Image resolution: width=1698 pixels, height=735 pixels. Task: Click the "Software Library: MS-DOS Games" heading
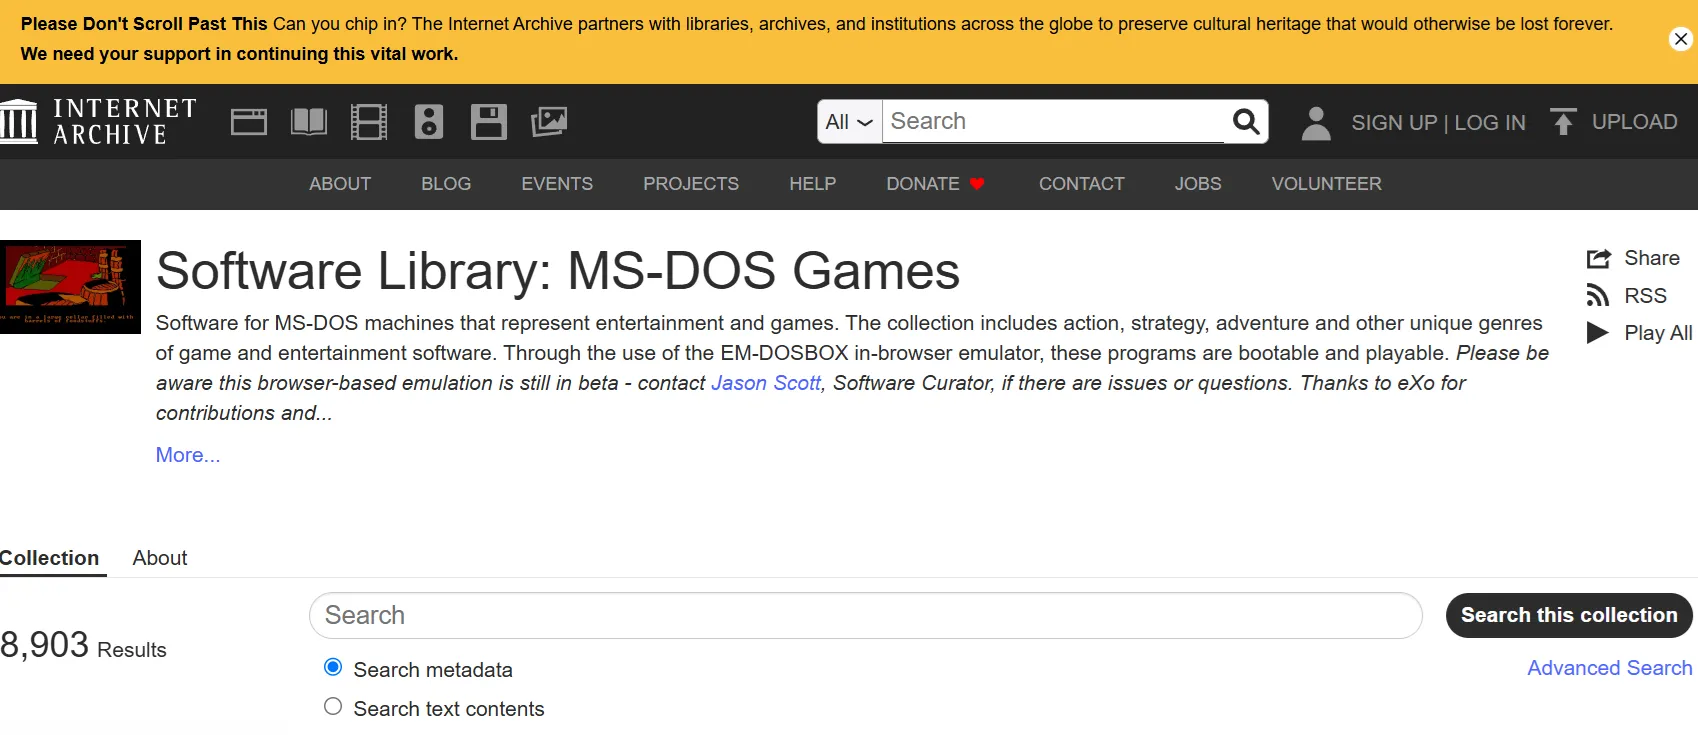558,271
